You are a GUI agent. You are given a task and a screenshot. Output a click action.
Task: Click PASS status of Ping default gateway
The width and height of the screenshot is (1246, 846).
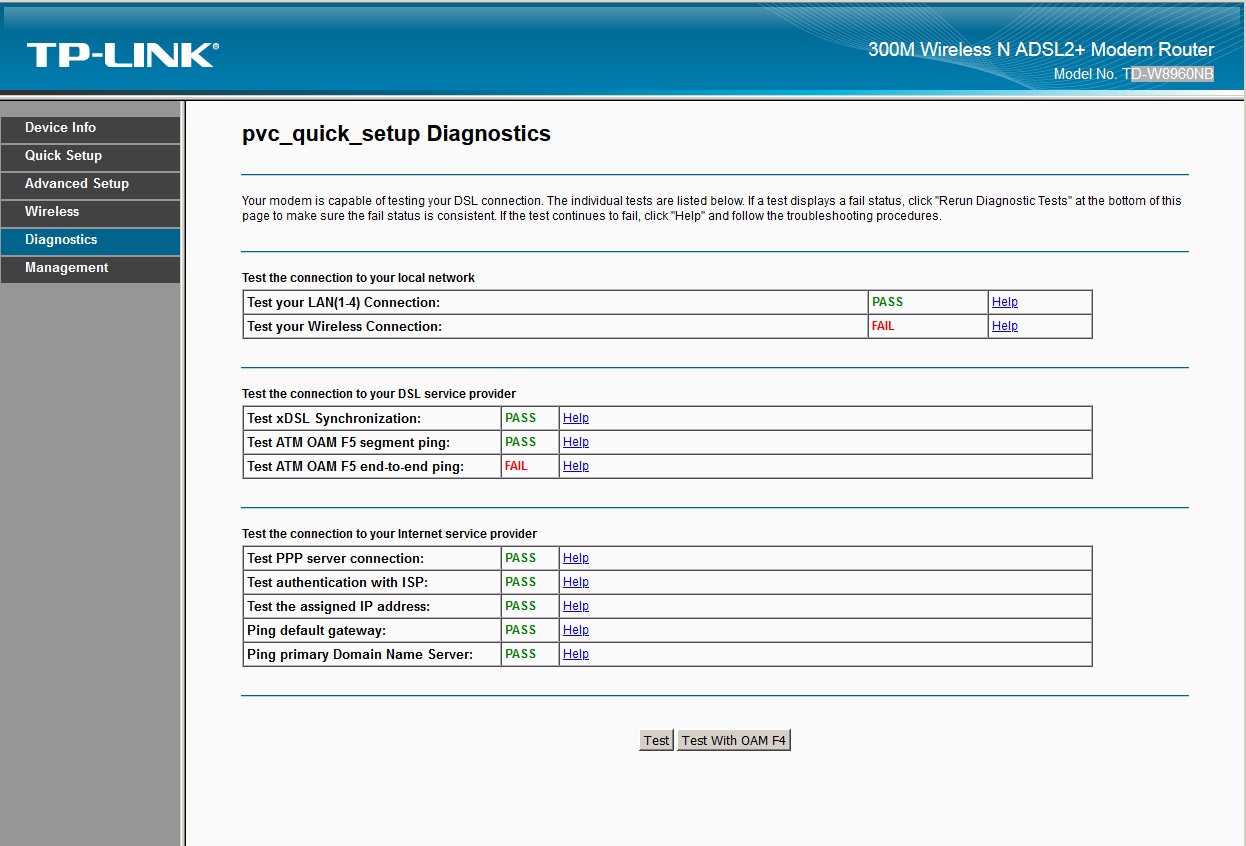tap(520, 630)
